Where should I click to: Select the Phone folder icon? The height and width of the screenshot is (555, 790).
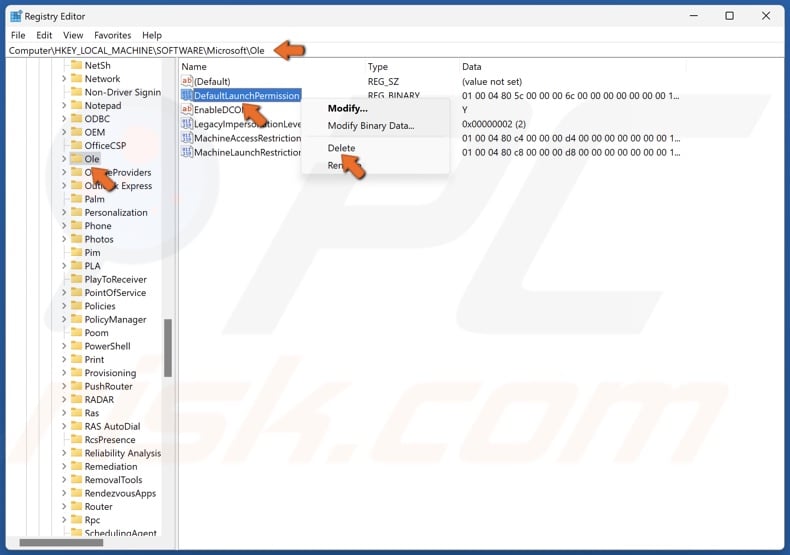tap(77, 226)
